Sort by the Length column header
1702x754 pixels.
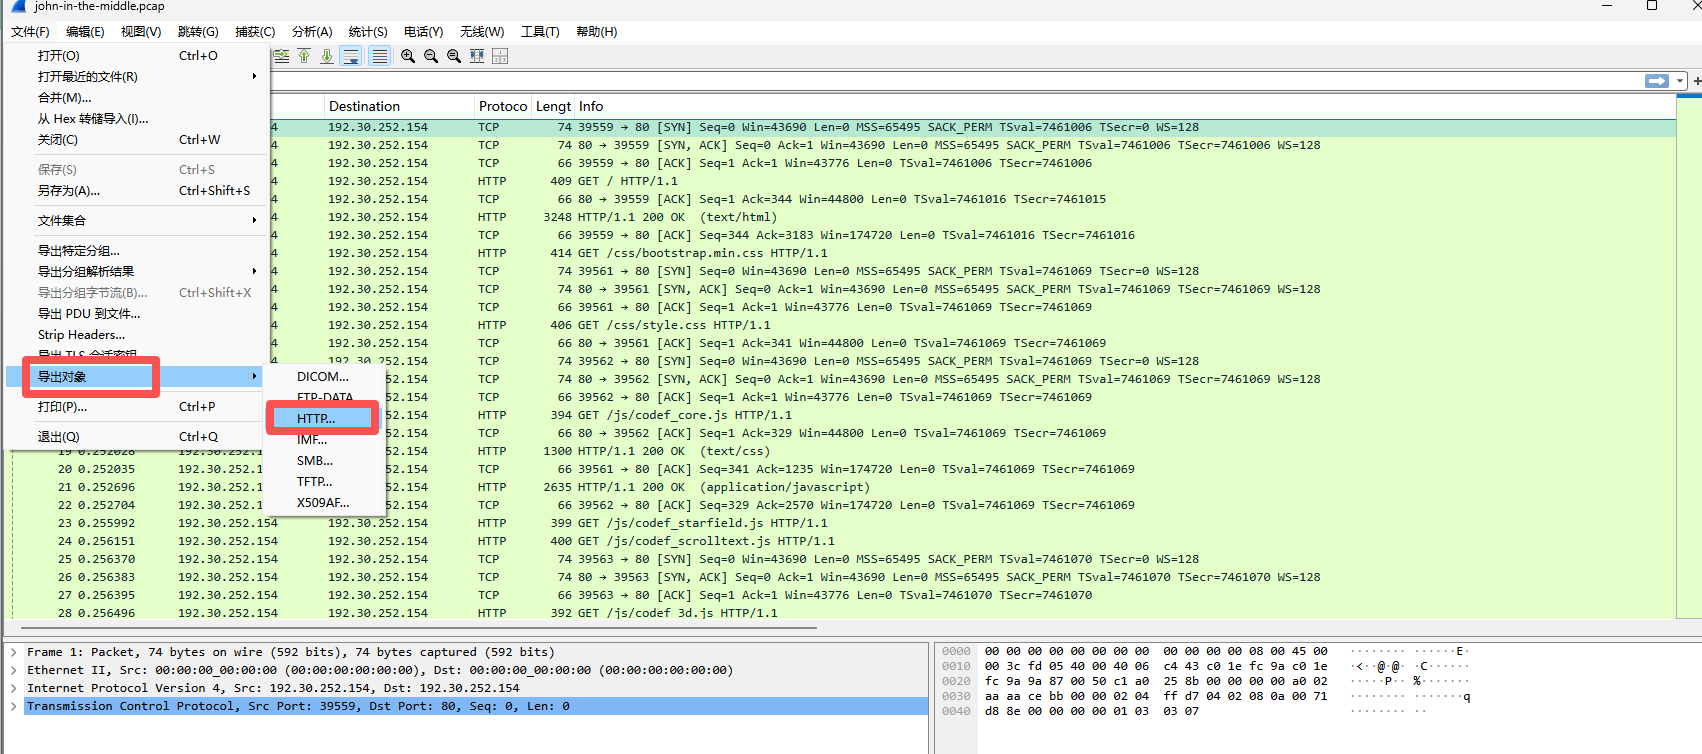(x=553, y=106)
